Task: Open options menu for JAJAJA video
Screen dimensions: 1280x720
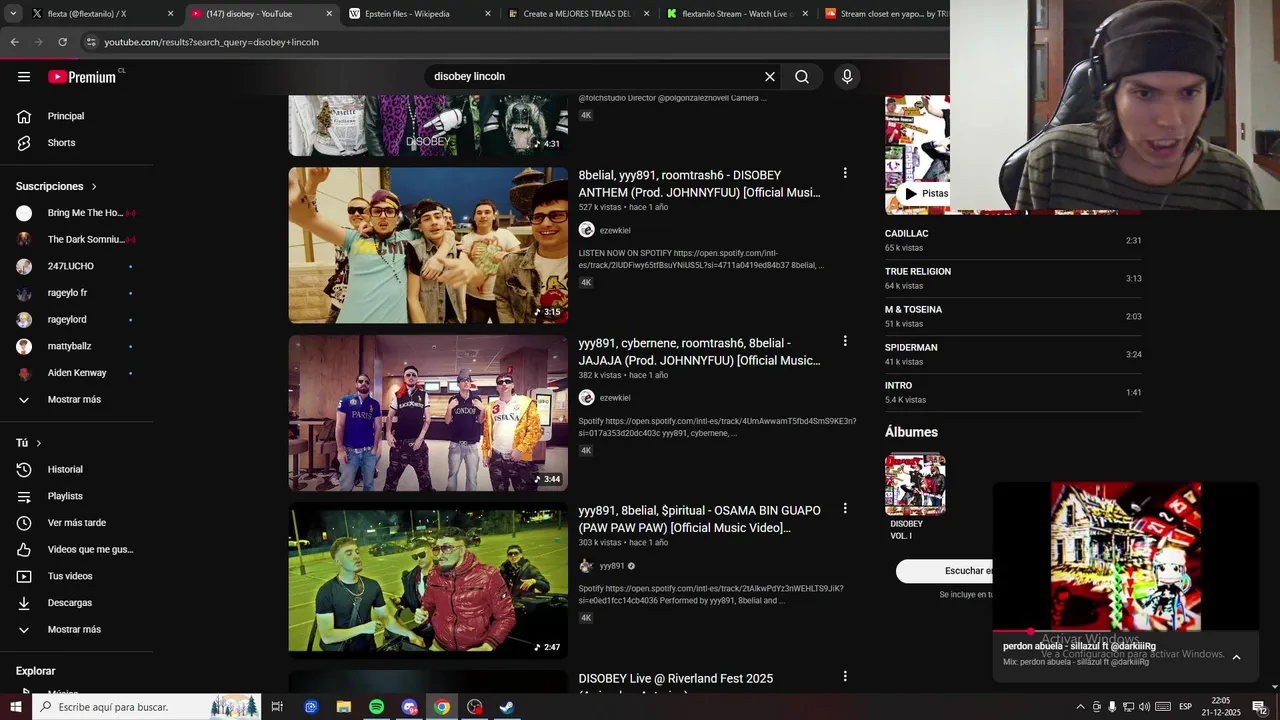Action: coord(845,341)
